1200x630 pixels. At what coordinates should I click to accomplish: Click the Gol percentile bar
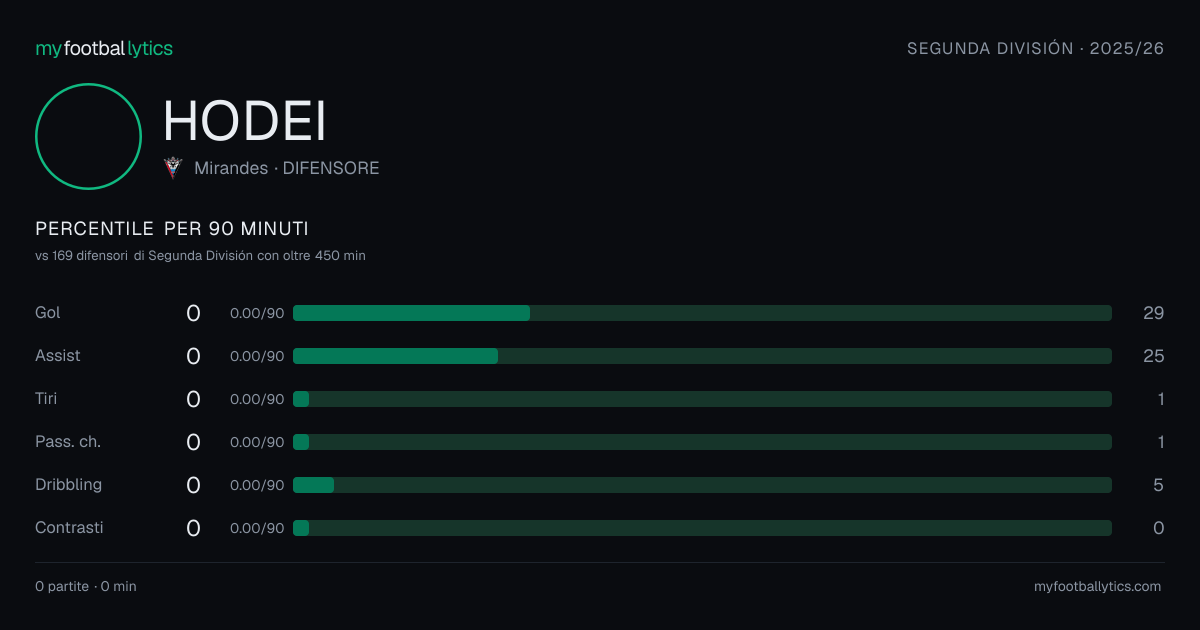tap(702, 313)
